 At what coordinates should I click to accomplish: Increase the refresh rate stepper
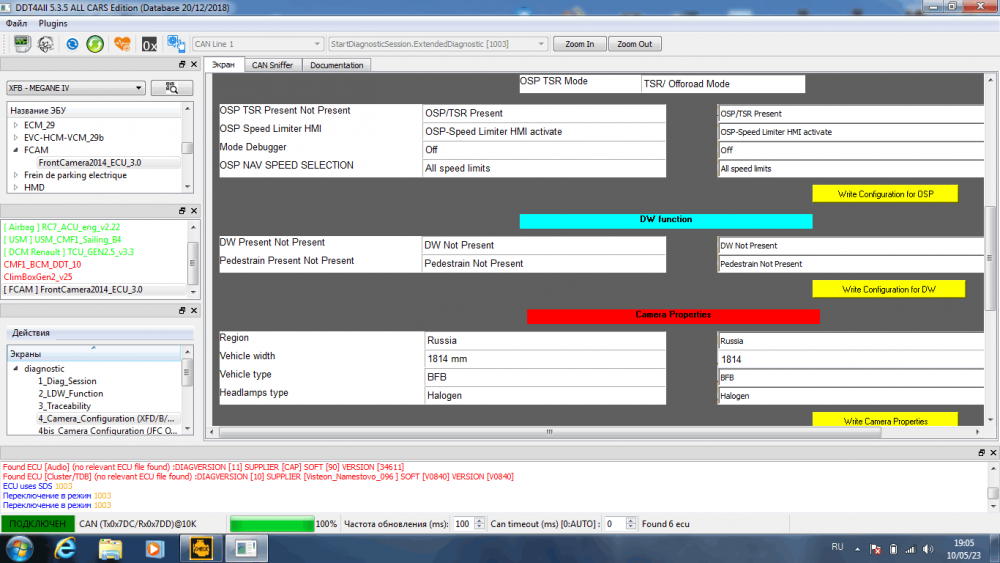[480, 520]
